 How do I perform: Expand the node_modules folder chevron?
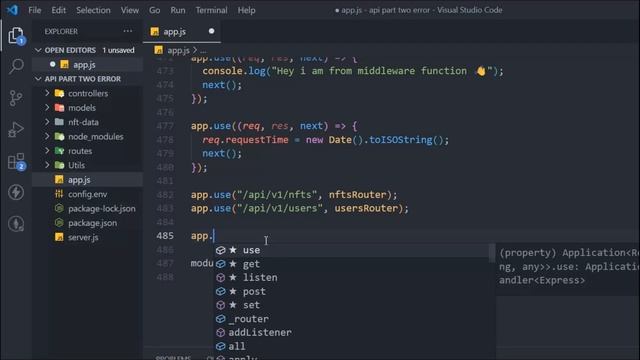47,136
